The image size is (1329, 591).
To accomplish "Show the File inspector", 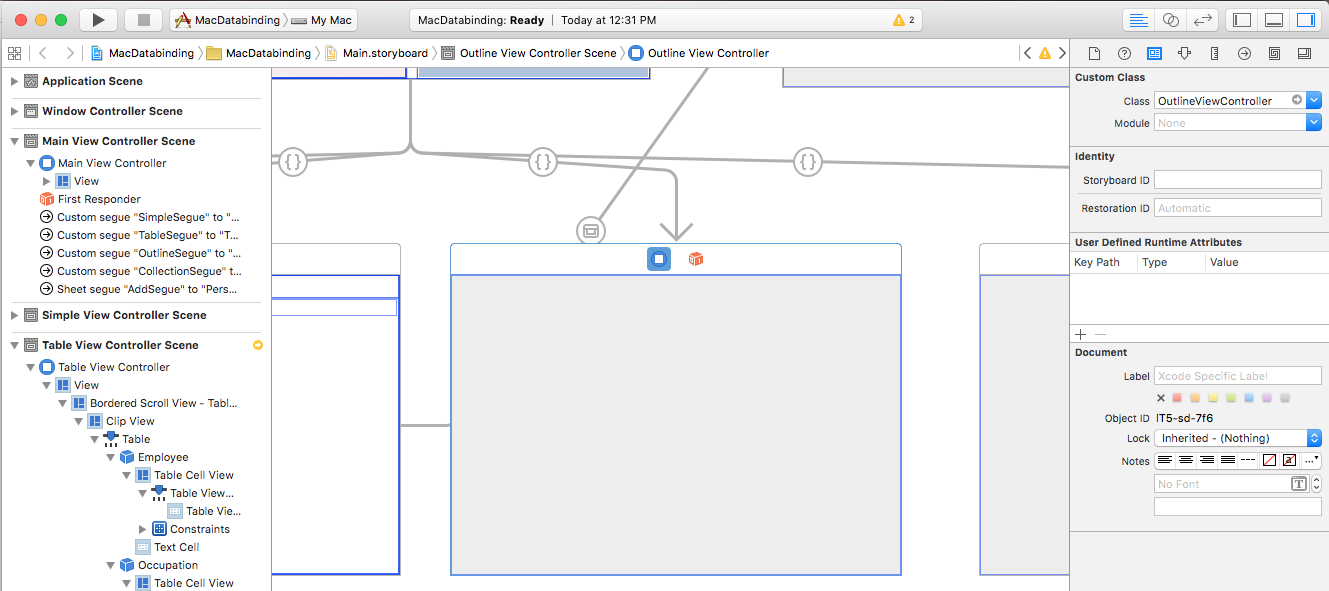I will [1094, 53].
